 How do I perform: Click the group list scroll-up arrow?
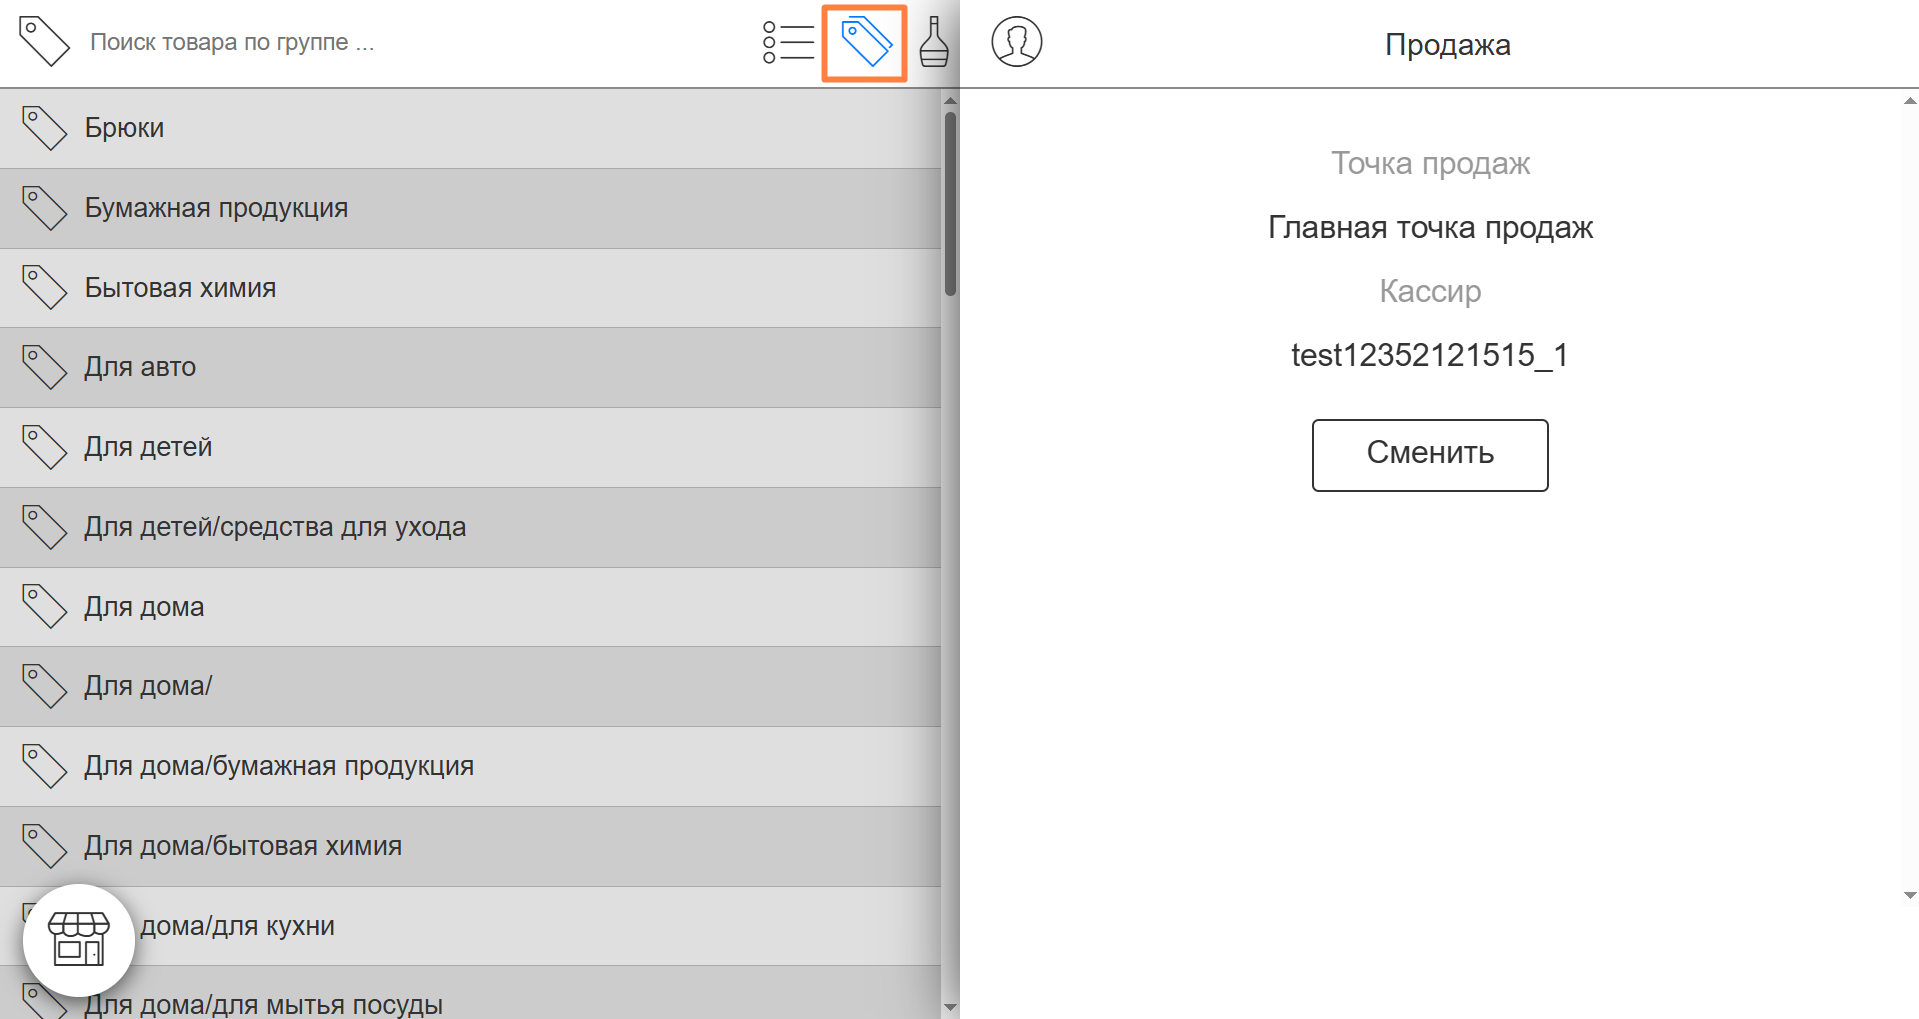click(950, 100)
